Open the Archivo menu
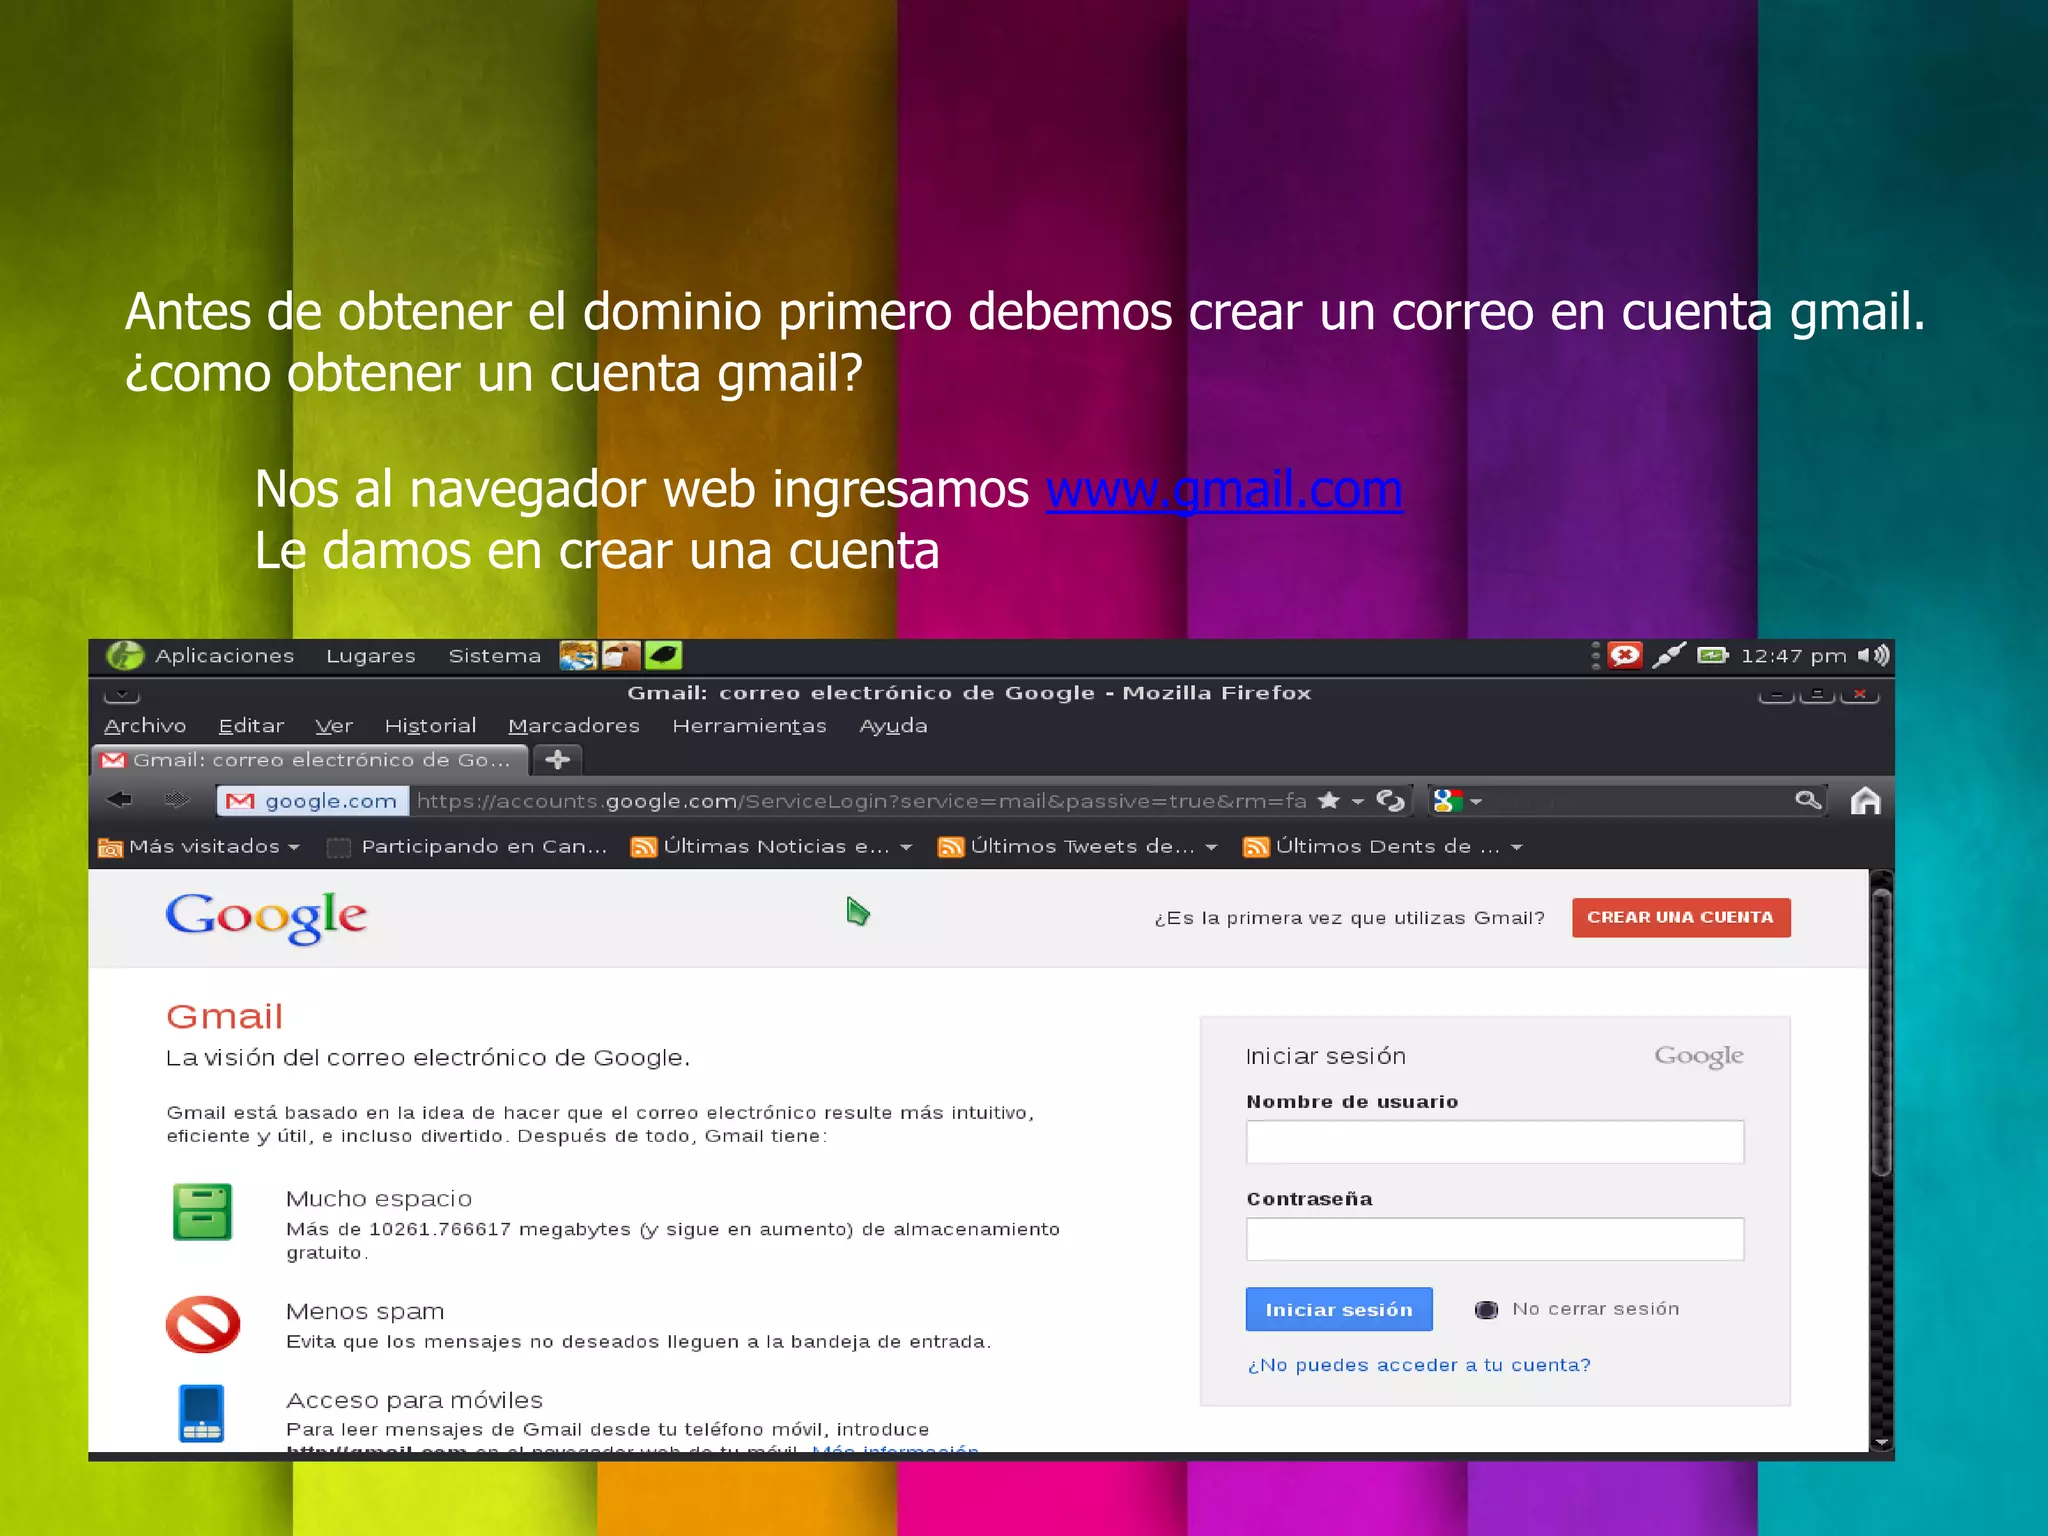This screenshot has width=2048, height=1536. pyautogui.click(x=145, y=726)
